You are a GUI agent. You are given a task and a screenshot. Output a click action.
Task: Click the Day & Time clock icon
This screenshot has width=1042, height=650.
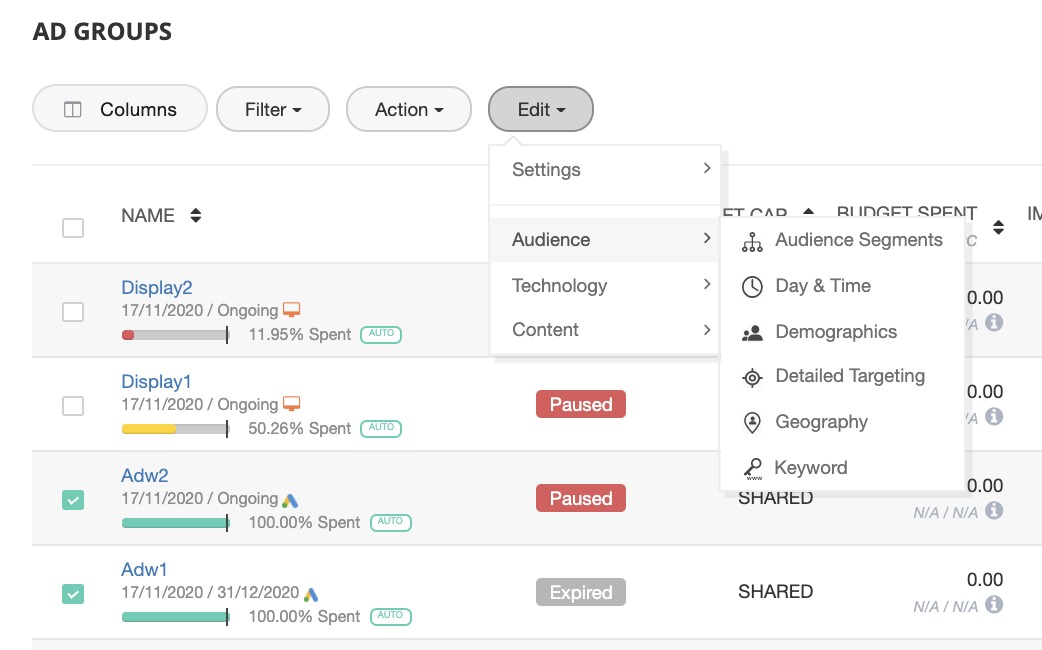[752, 287]
